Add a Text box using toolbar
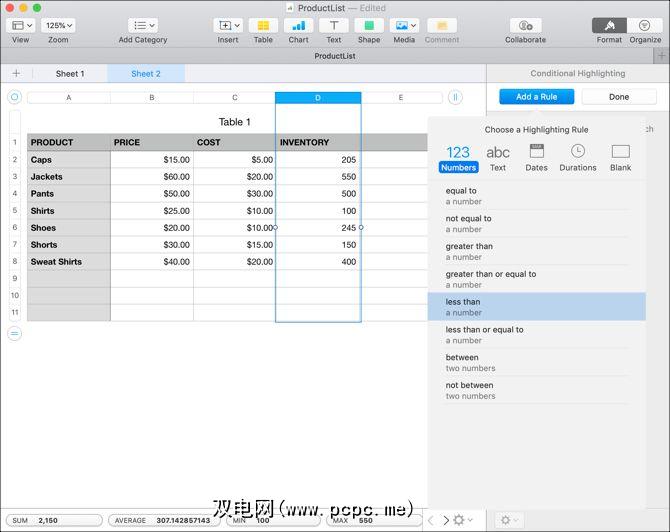670x532 pixels. point(334,26)
